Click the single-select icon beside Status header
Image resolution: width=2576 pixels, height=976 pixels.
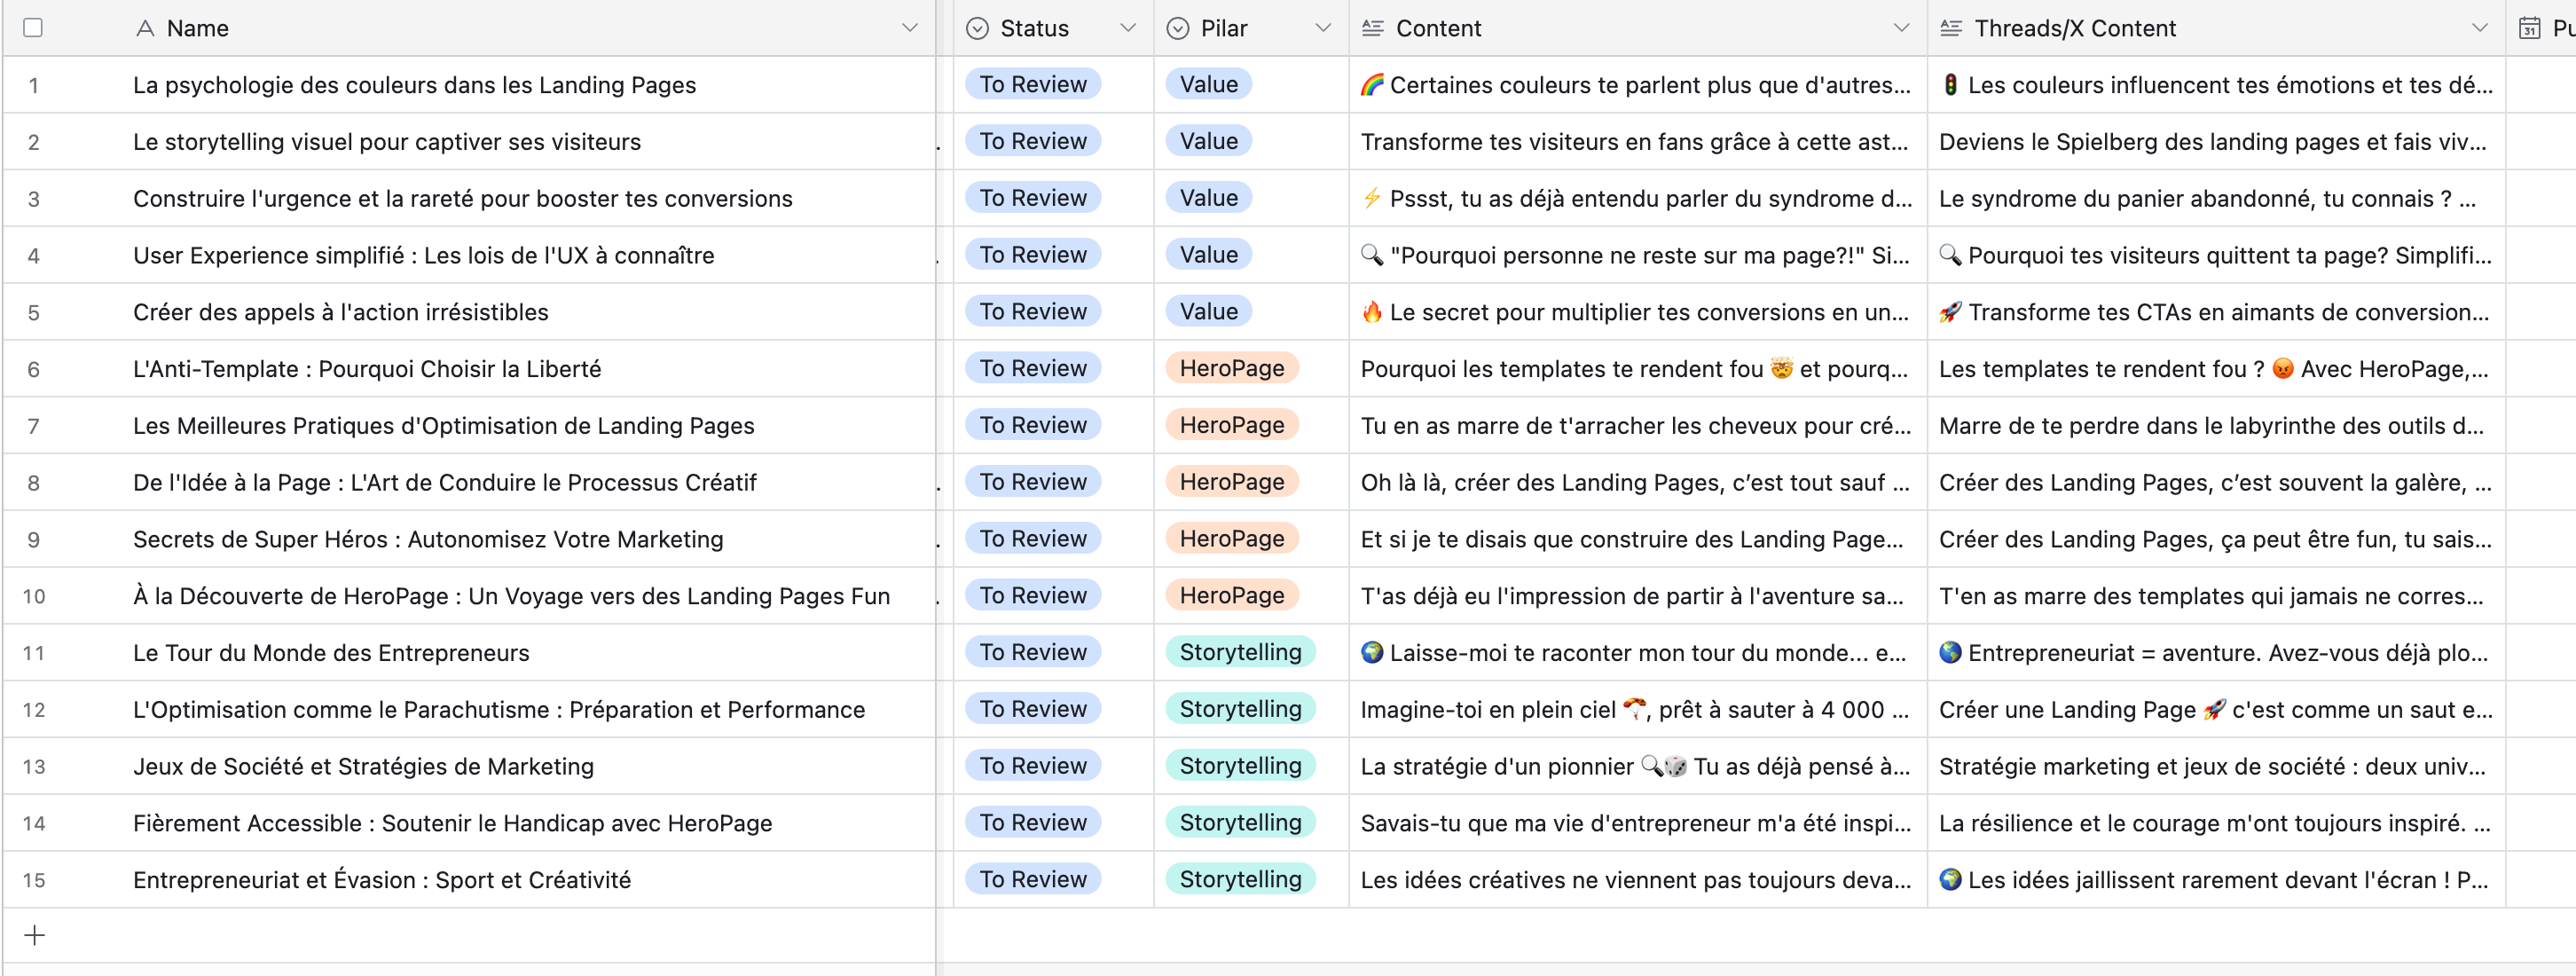pyautogui.click(x=977, y=28)
